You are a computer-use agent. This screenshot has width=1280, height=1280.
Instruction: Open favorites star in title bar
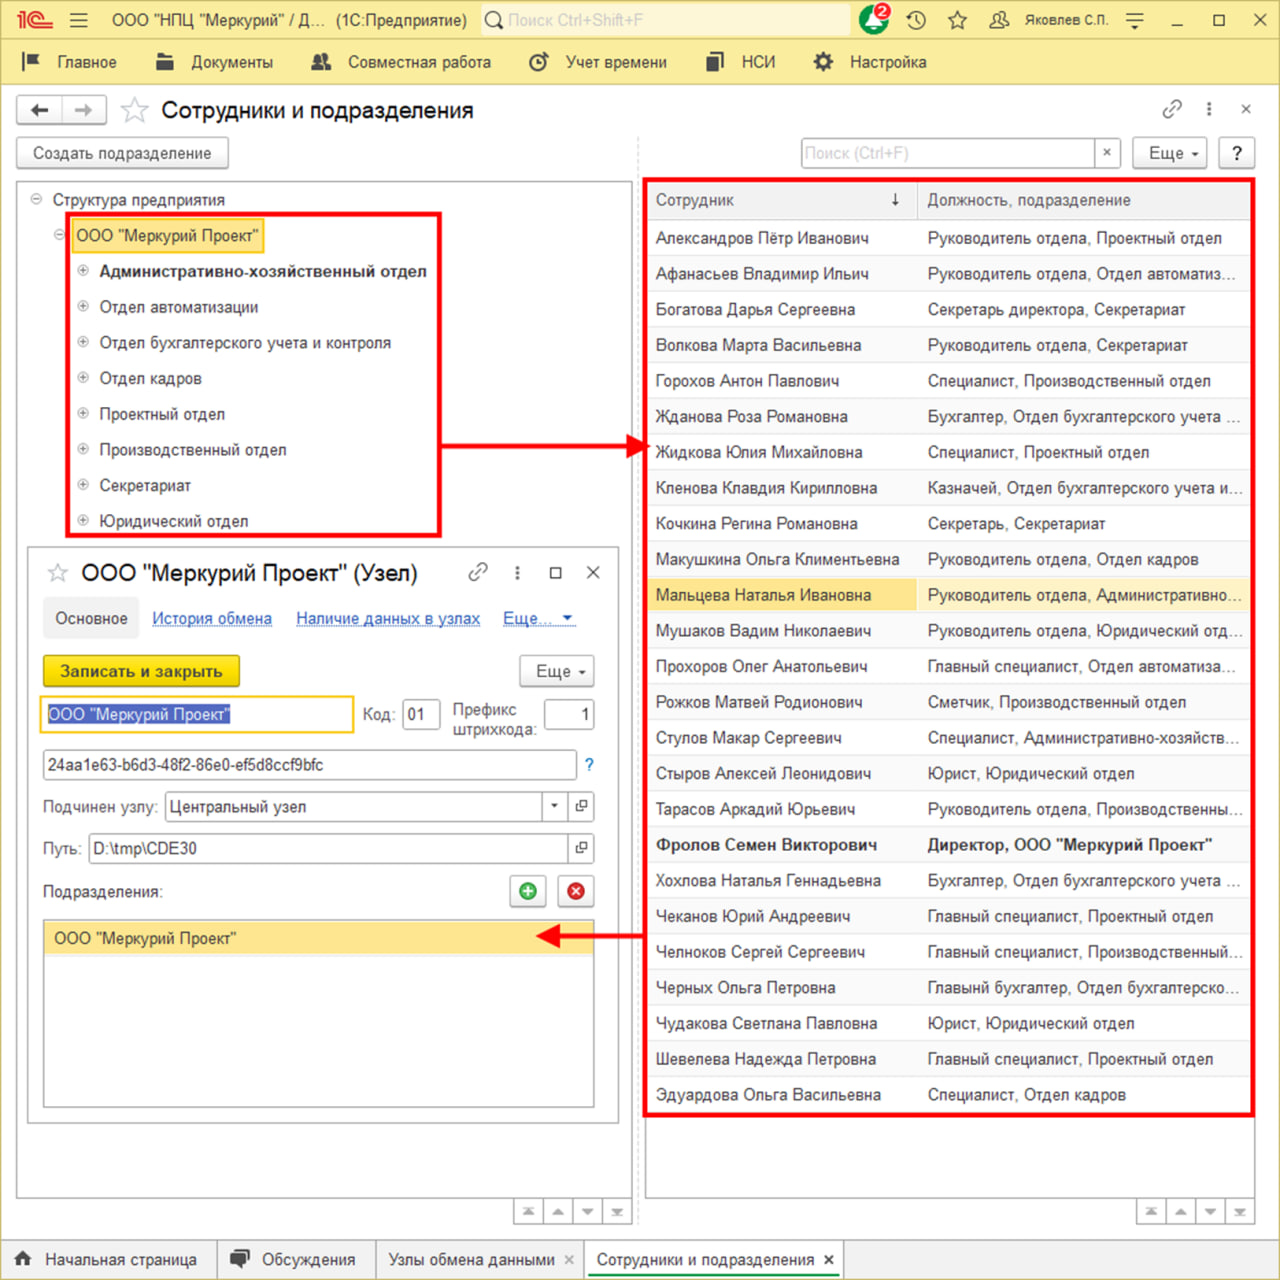(x=957, y=20)
